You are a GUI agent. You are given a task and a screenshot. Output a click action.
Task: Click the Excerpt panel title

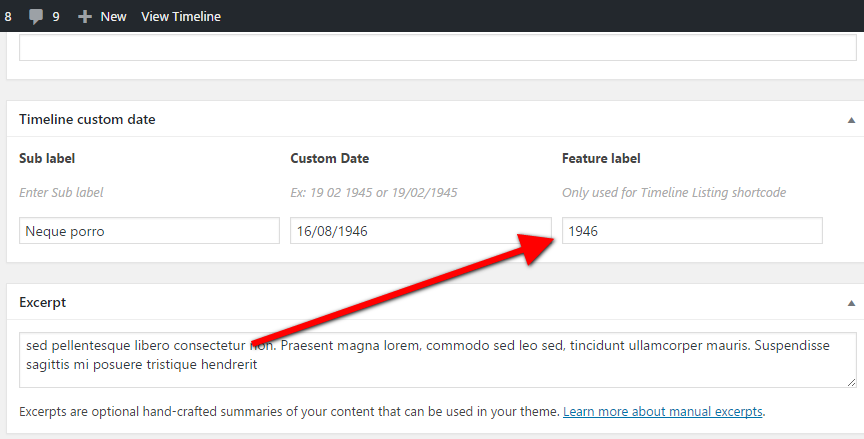click(x=42, y=302)
